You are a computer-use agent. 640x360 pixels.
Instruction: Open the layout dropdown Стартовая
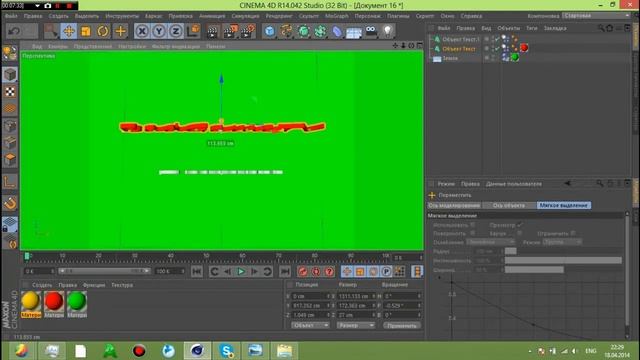(596, 16)
